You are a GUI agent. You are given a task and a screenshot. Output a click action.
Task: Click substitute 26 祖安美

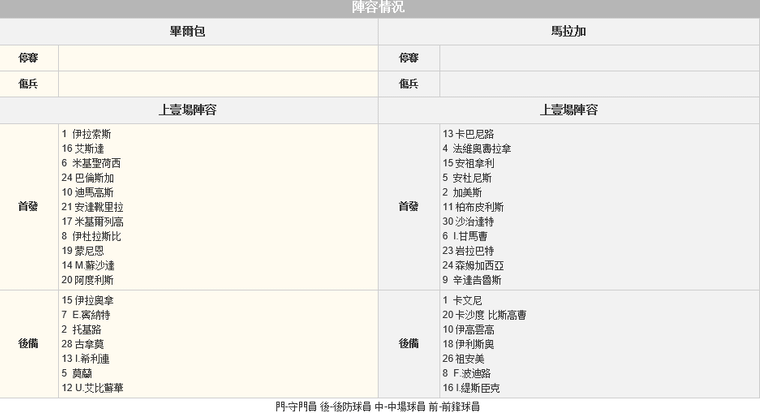click(x=463, y=359)
